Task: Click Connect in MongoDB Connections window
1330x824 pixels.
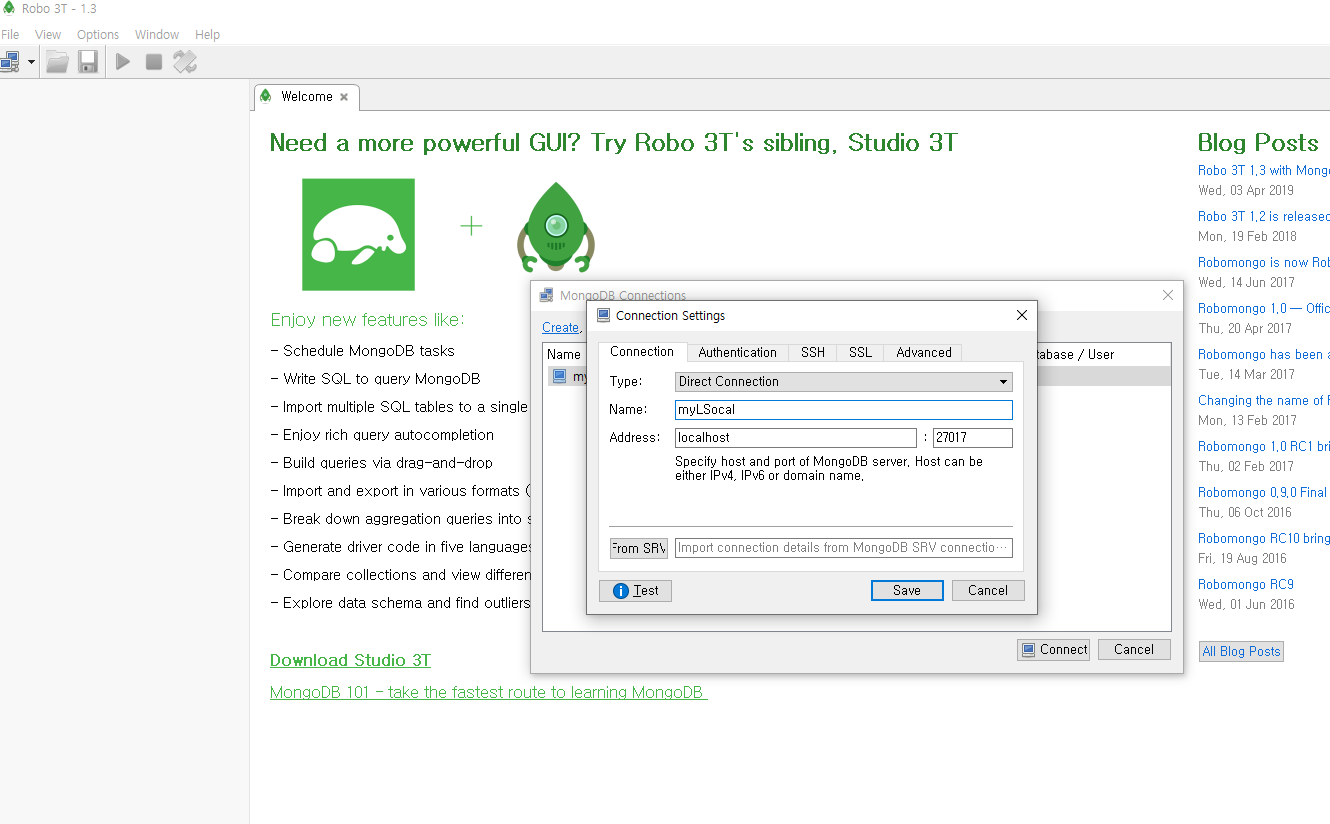Action: coord(1053,649)
